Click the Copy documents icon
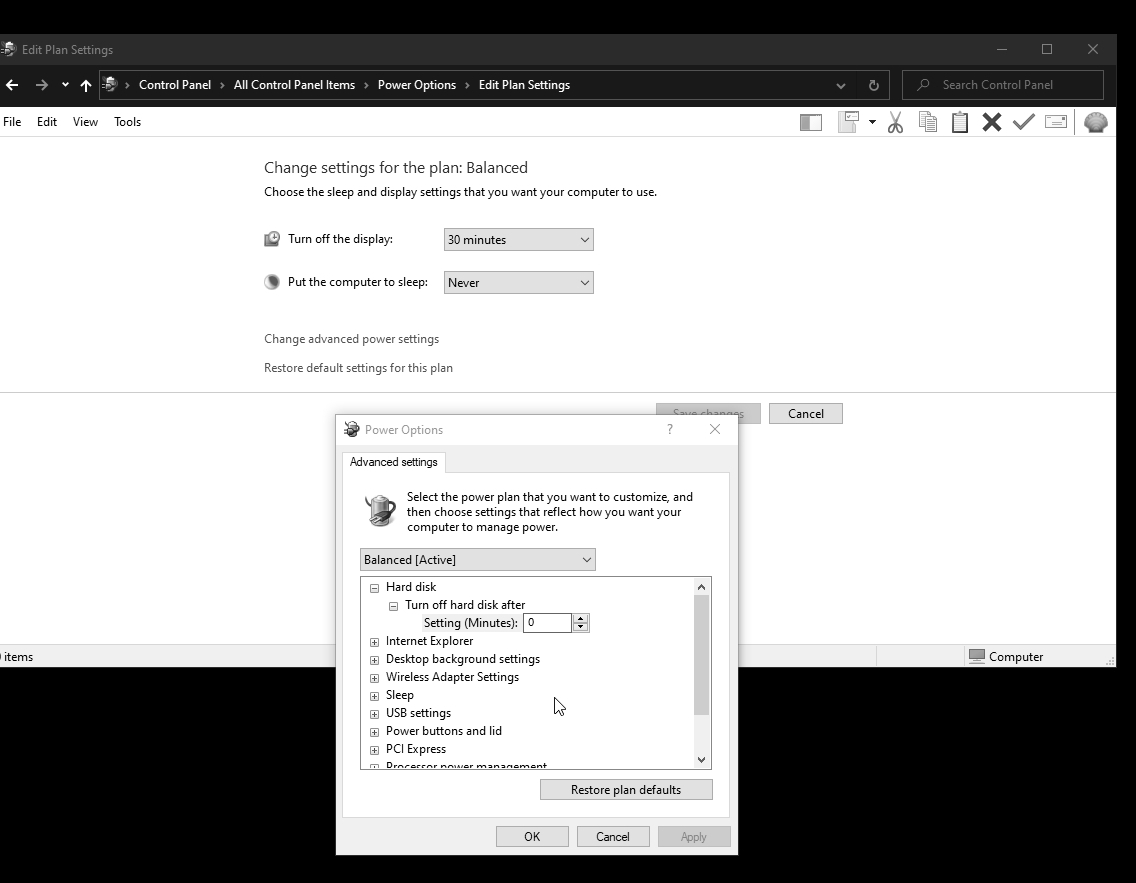This screenshot has height=883, width=1136. [927, 122]
